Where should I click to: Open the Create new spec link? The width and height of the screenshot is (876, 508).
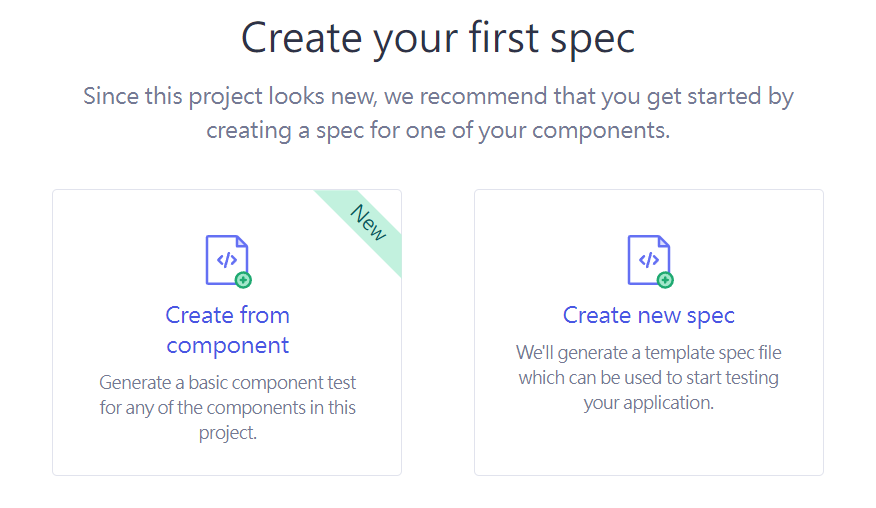(x=648, y=316)
